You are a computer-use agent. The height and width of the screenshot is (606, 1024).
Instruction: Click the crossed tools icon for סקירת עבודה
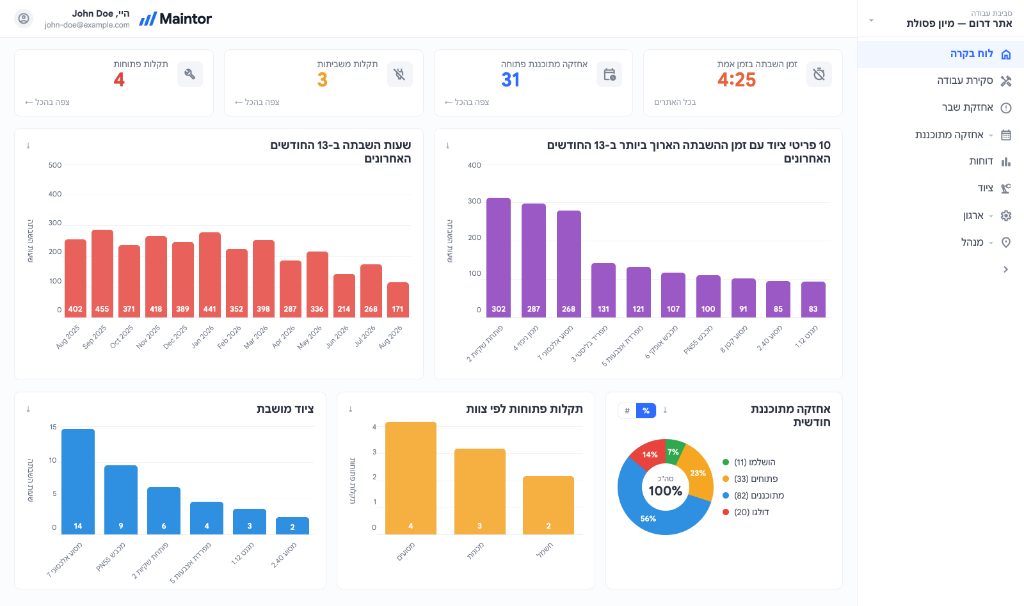click(1006, 81)
